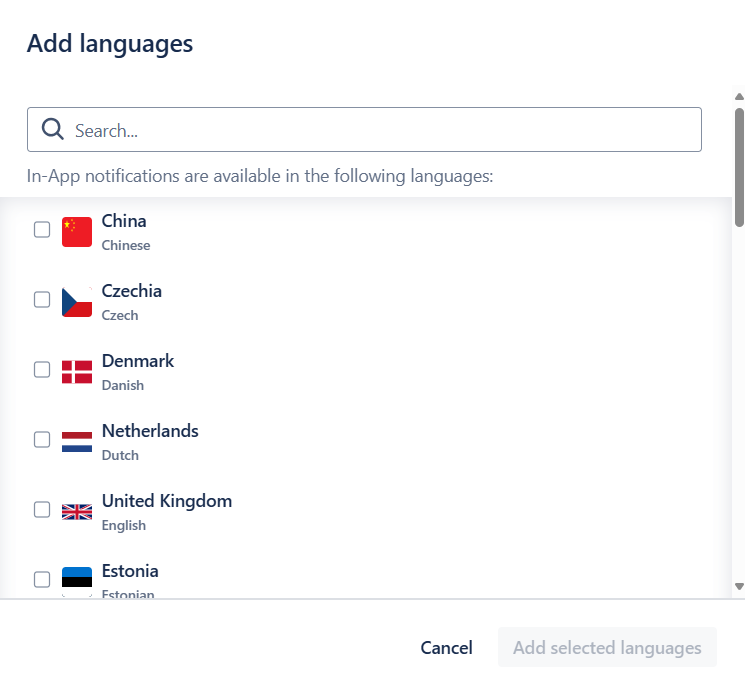This screenshot has width=745, height=695.
Task: Click the magnifying glass search icon
Action: [52, 129]
